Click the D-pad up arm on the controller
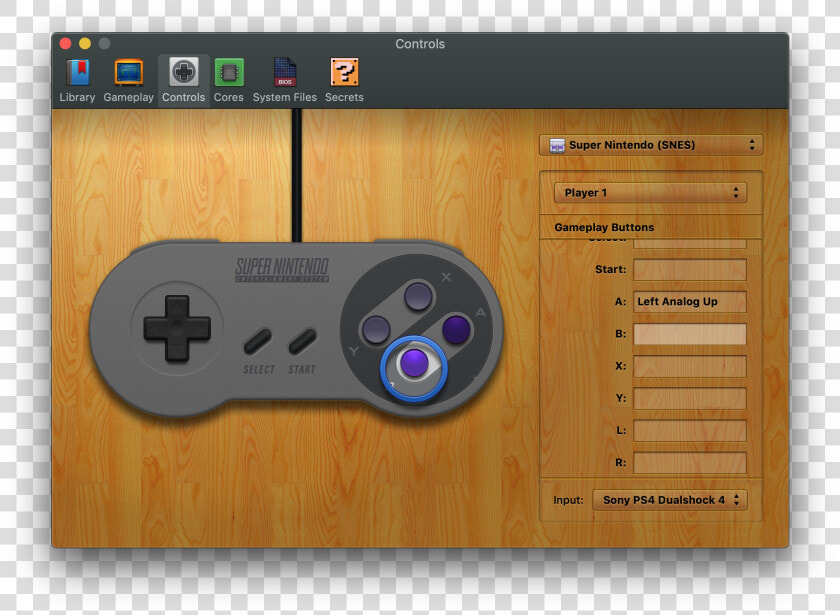Viewport: 840px width, 615px height. coord(177,307)
